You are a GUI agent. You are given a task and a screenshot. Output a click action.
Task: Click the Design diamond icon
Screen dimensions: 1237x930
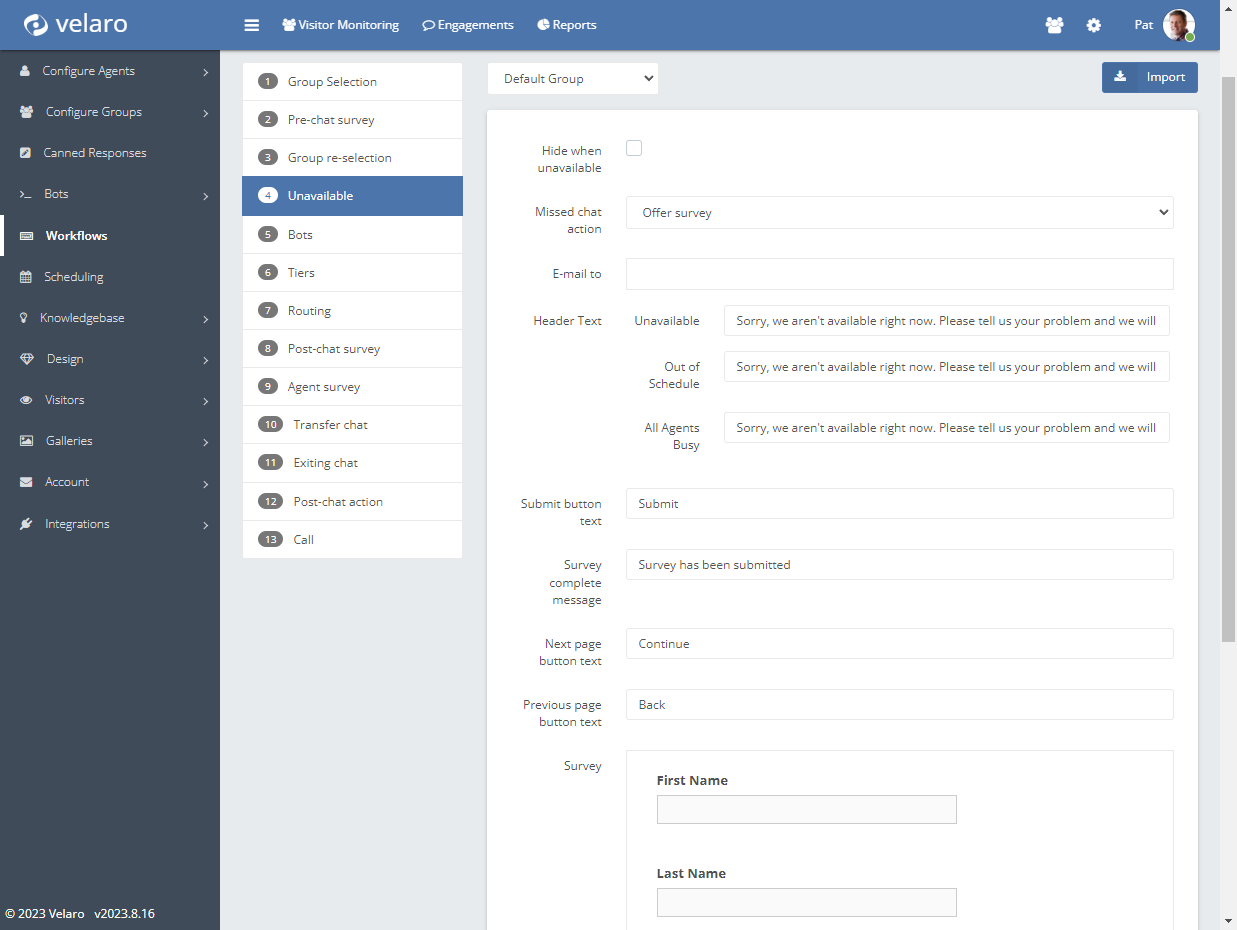click(x=26, y=359)
